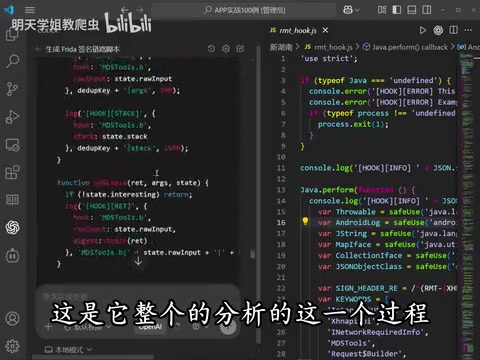Go back with title bar arrow
The height and width of the screenshot is (360, 480).
tap(125, 10)
